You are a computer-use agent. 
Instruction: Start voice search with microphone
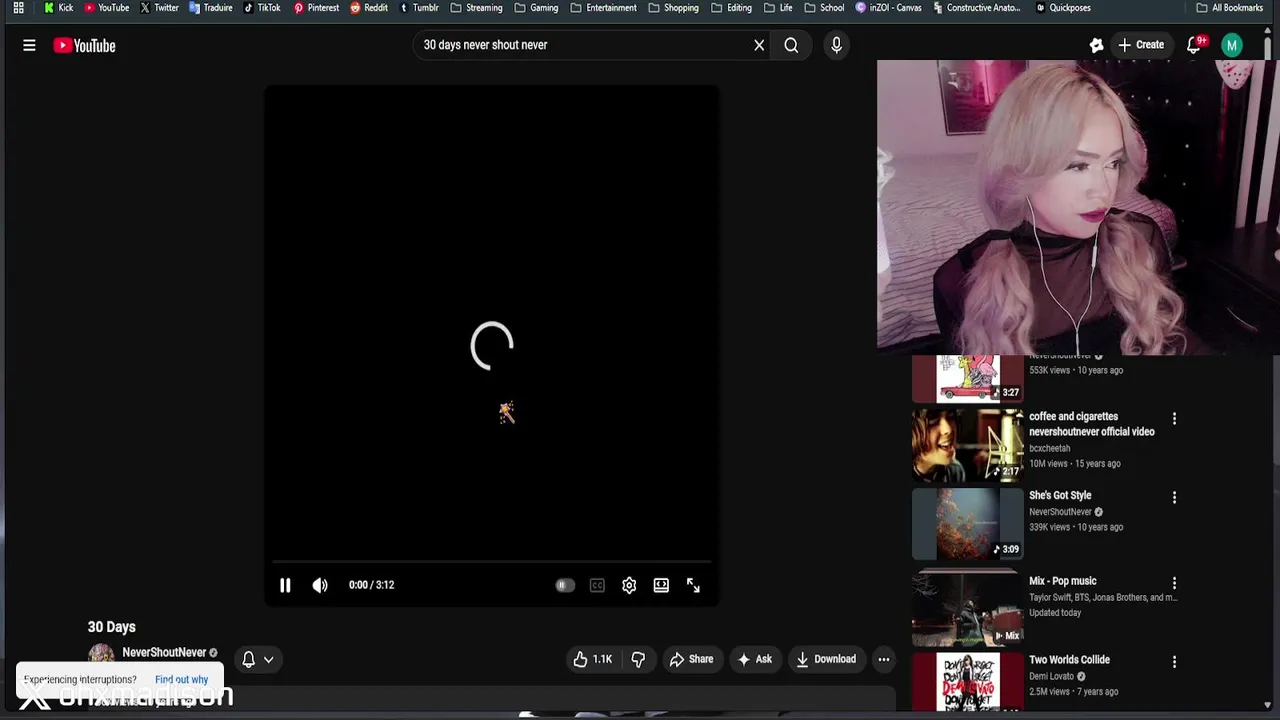click(837, 45)
